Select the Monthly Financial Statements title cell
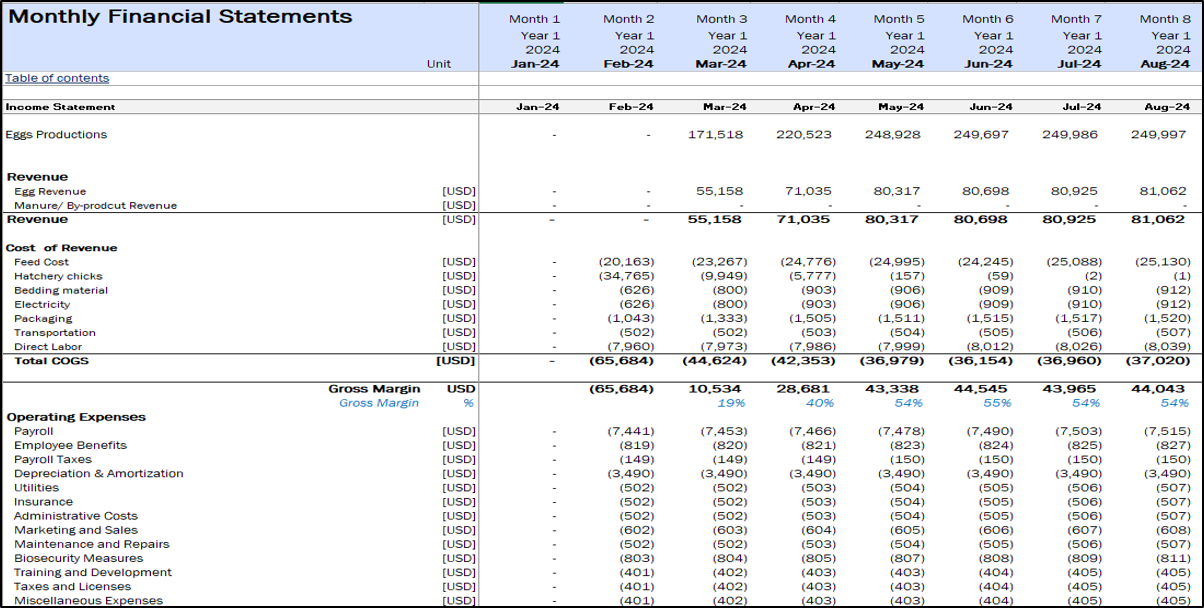 click(180, 17)
